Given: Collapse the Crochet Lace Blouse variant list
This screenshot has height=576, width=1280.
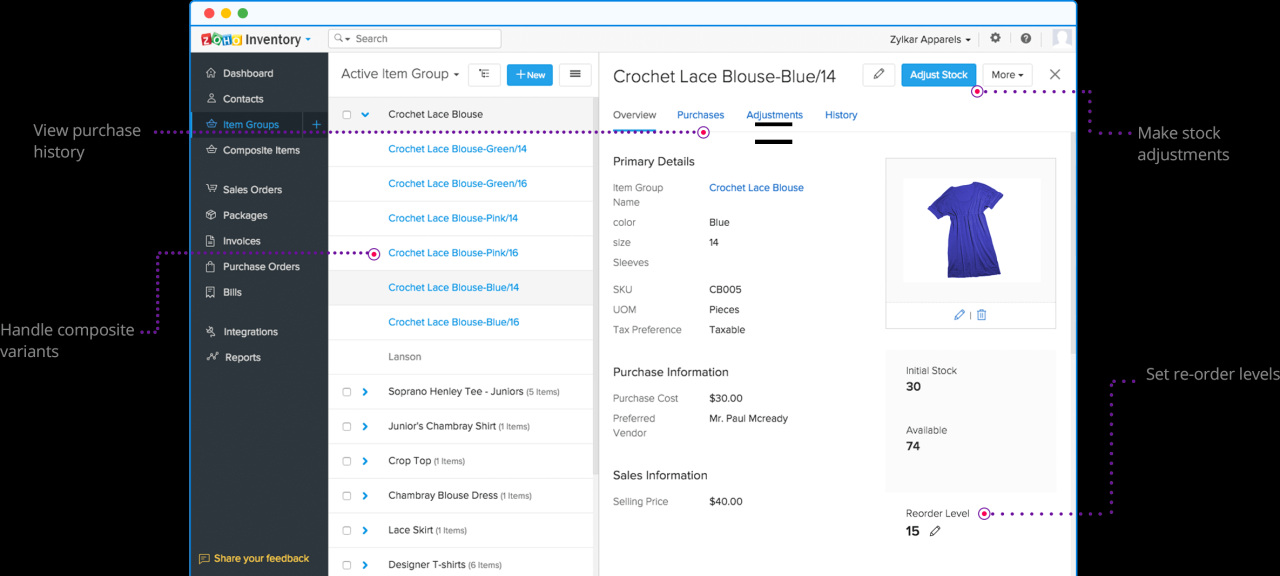Looking at the screenshot, I should click(x=363, y=114).
